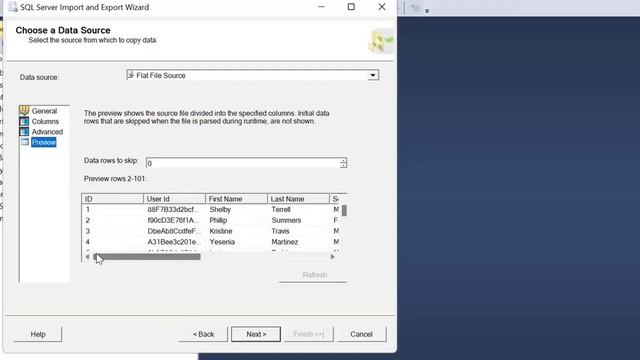Select the General page in sidebar
This screenshot has width=640, height=360.
coord(44,111)
